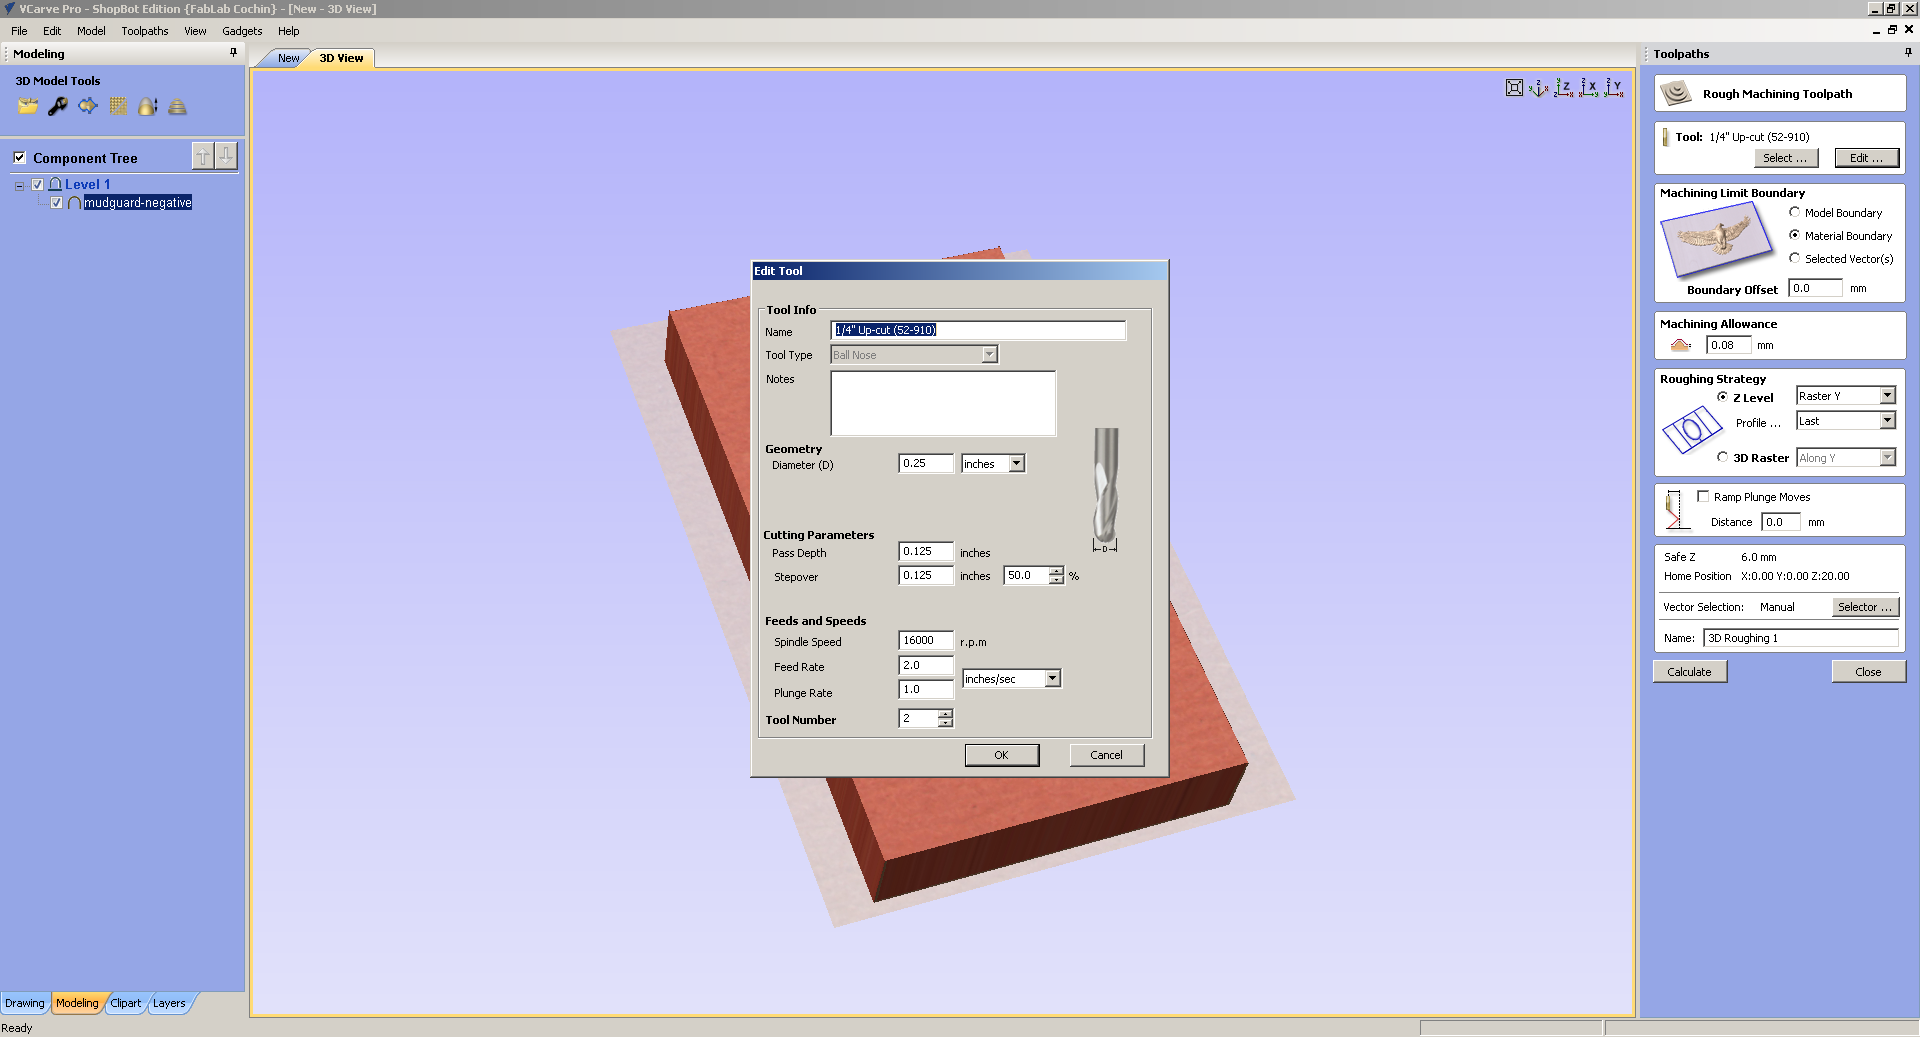Open the Toolpaths menu
The image size is (1920, 1038).
pos(145,31)
